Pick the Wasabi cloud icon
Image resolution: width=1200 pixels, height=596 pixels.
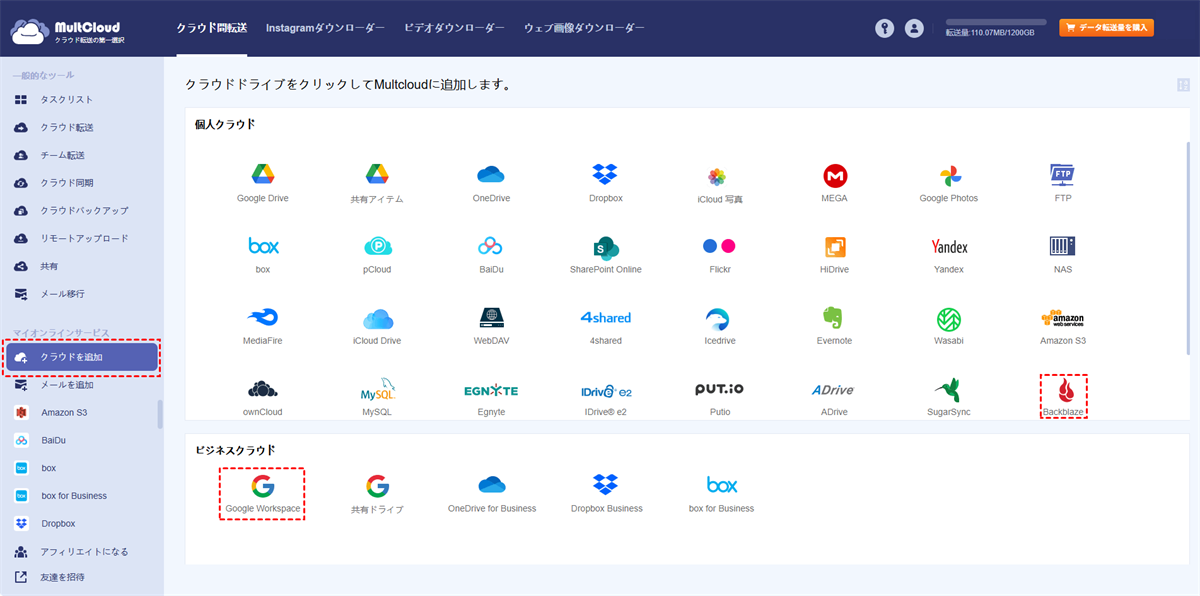click(949, 319)
